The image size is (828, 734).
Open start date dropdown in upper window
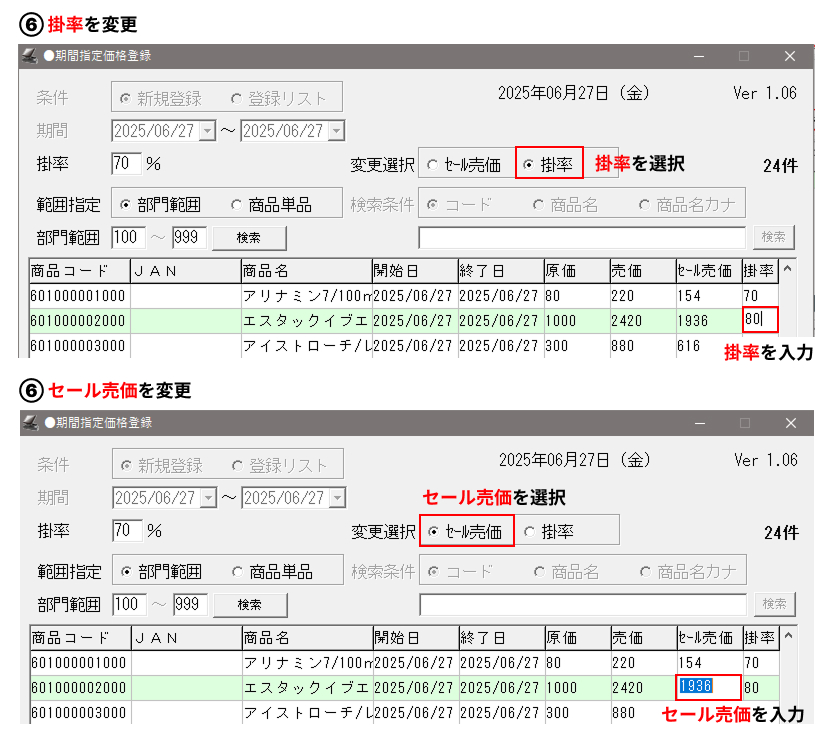coord(207,131)
